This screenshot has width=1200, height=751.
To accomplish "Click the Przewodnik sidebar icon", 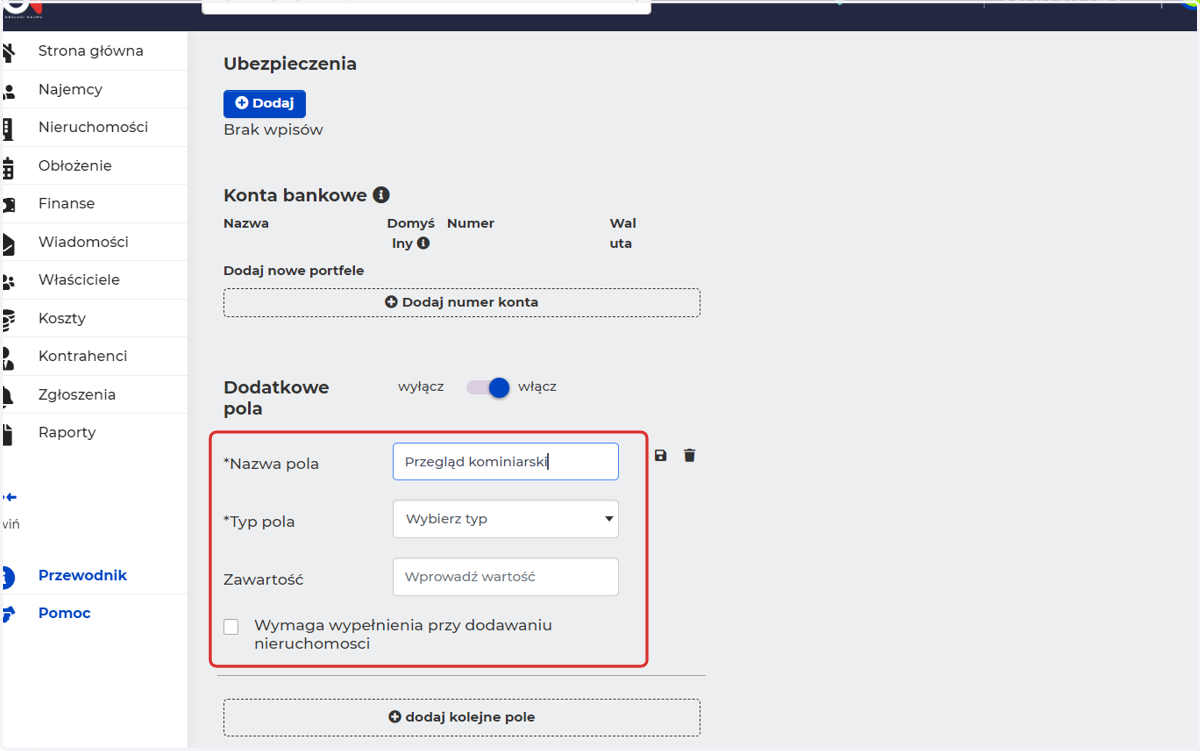I will [x=8, y=577].
